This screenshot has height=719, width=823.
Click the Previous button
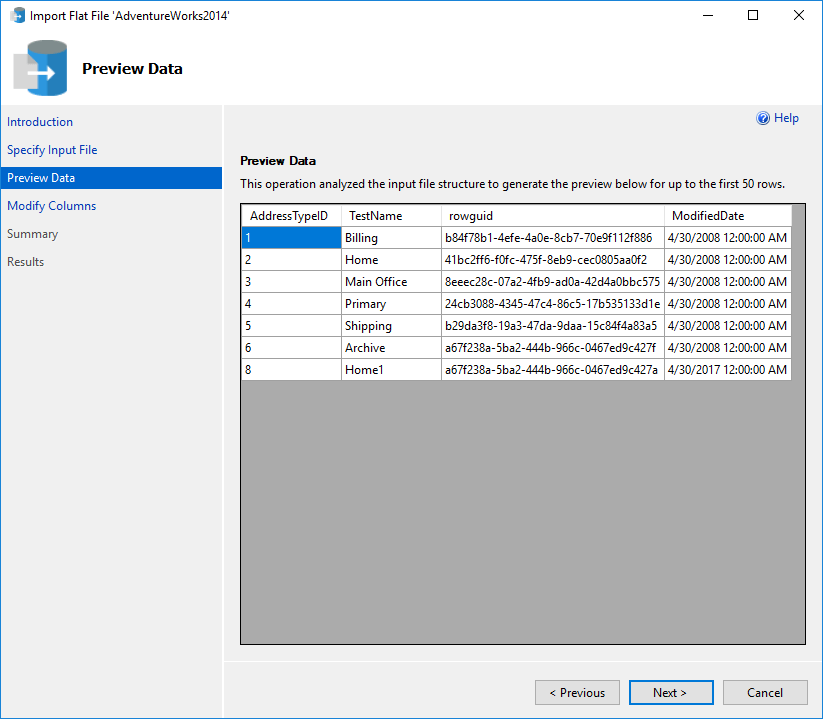pyautogui.click(x=577, y=692)
